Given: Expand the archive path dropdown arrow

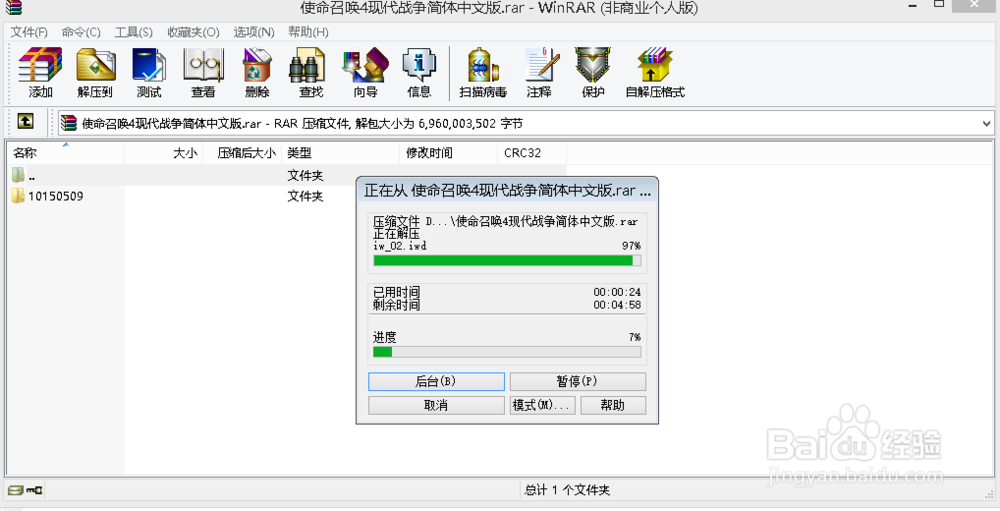Looking at the screenshot, I should click(x=986, y=123).
